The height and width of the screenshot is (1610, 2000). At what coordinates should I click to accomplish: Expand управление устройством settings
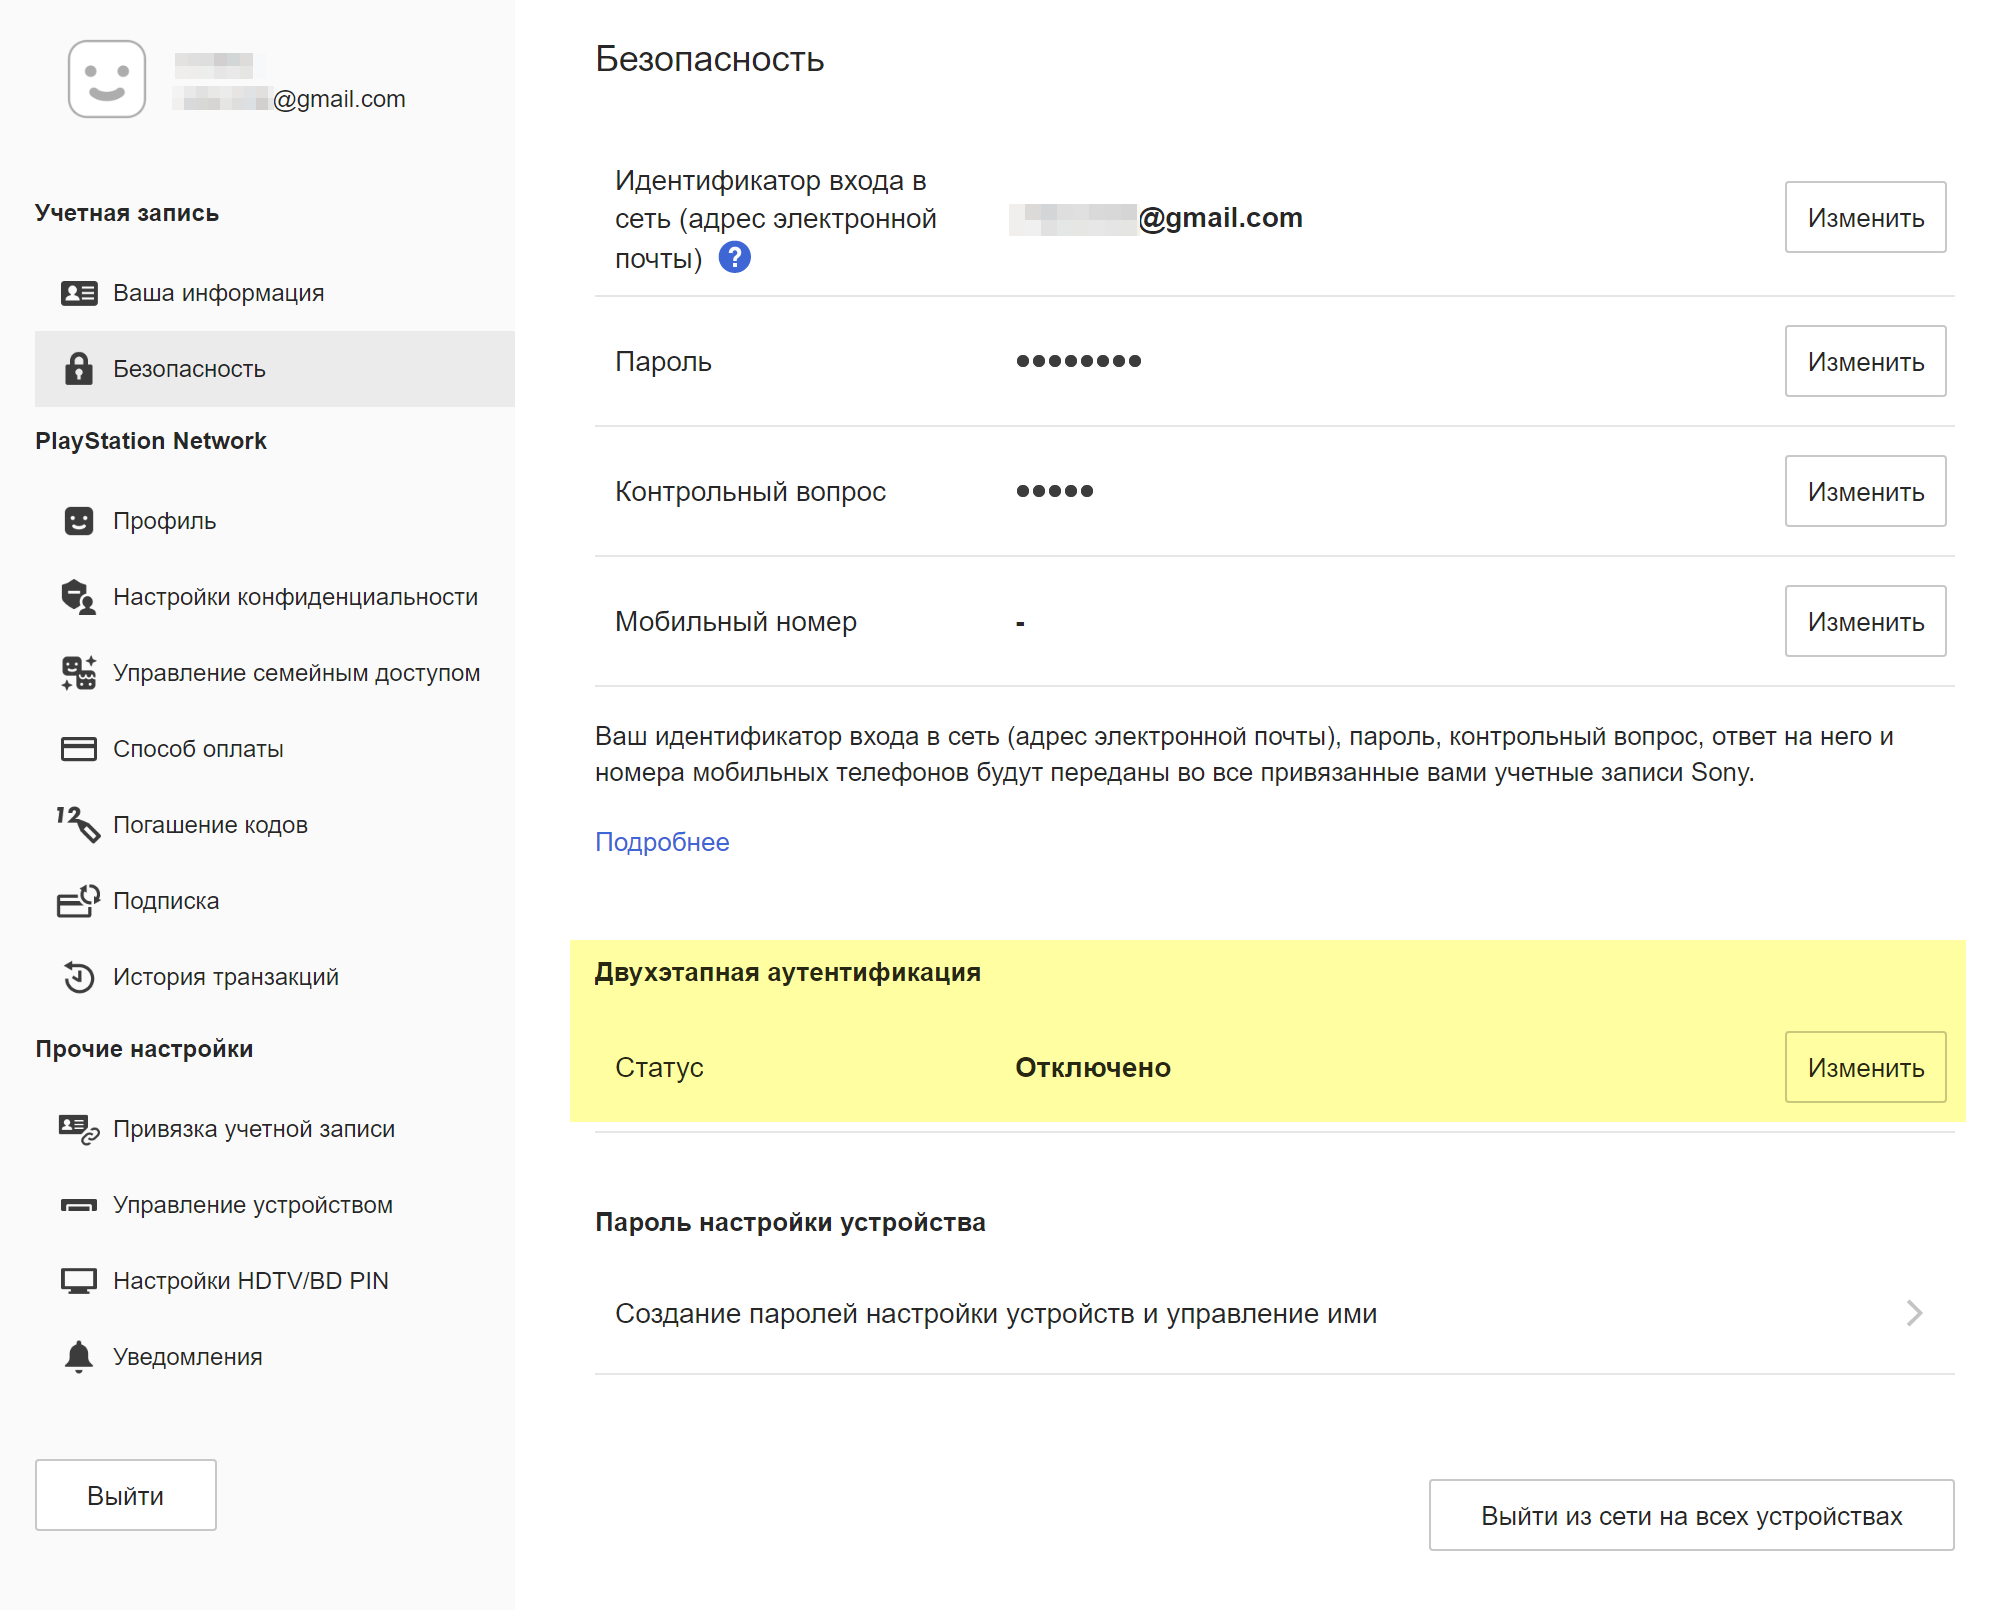click(255, 1203)
